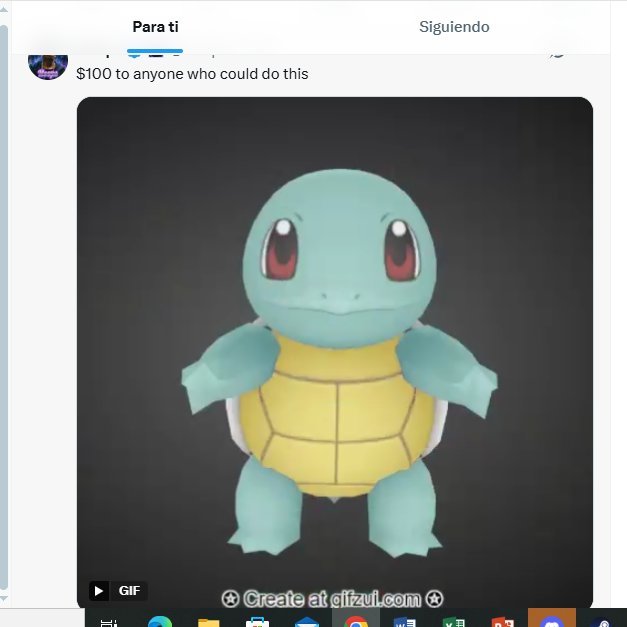Open Microsoft Word from the taskbar
Viewport: 627px width, 627px height.
click(405, 623)
